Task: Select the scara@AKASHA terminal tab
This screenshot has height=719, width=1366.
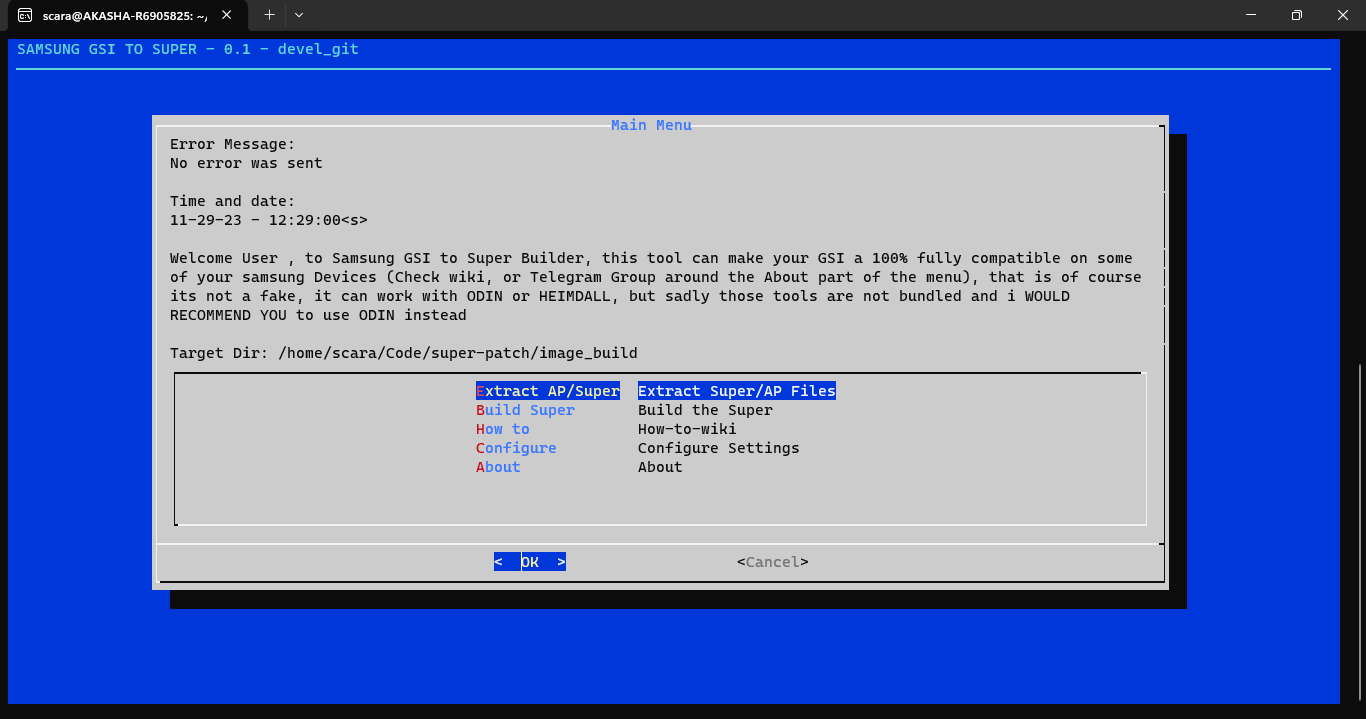Action: (126, 15)
